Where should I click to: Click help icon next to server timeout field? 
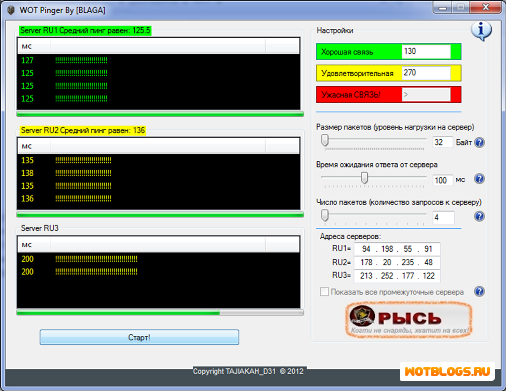(479, 179)
